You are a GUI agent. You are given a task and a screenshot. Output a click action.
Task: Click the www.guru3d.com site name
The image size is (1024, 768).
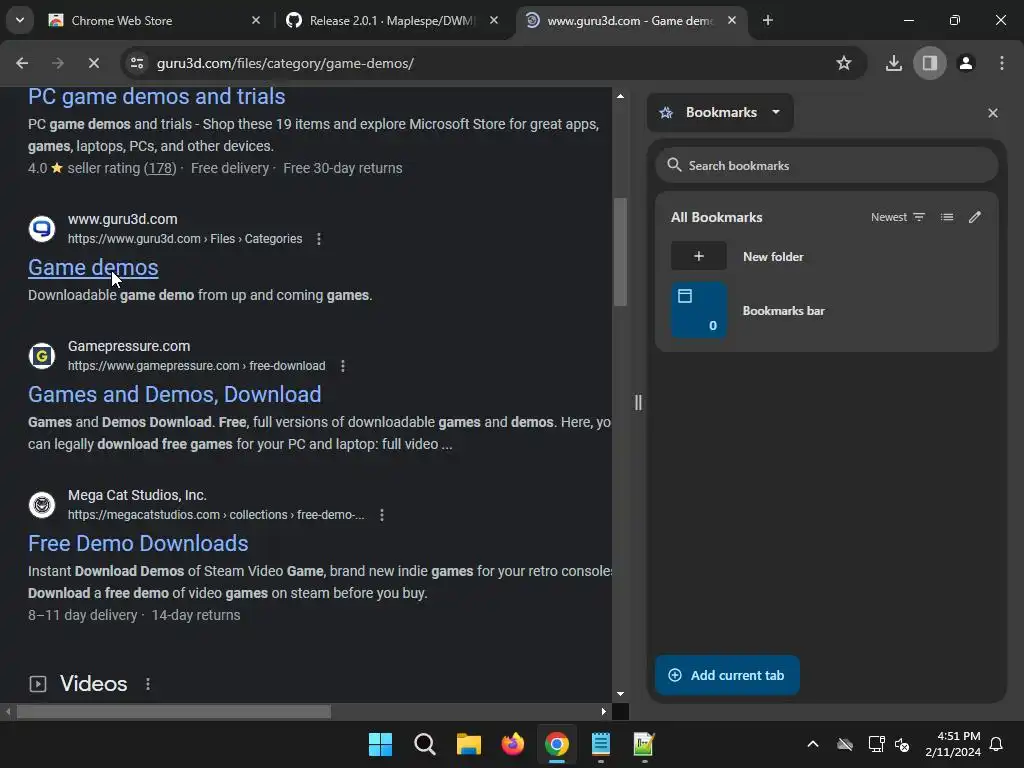pyautogui.click(x=123, y=219)
